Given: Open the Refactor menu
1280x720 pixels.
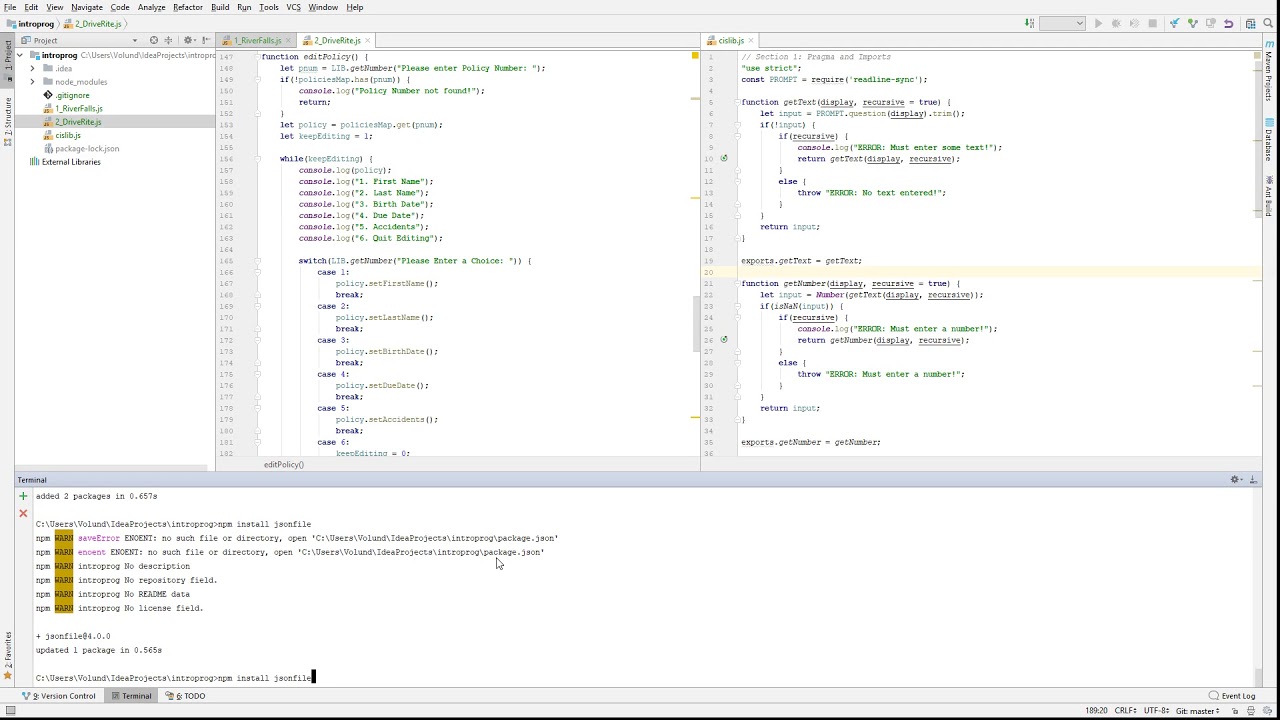Looking at the screenshot, I should pos(188,7).
